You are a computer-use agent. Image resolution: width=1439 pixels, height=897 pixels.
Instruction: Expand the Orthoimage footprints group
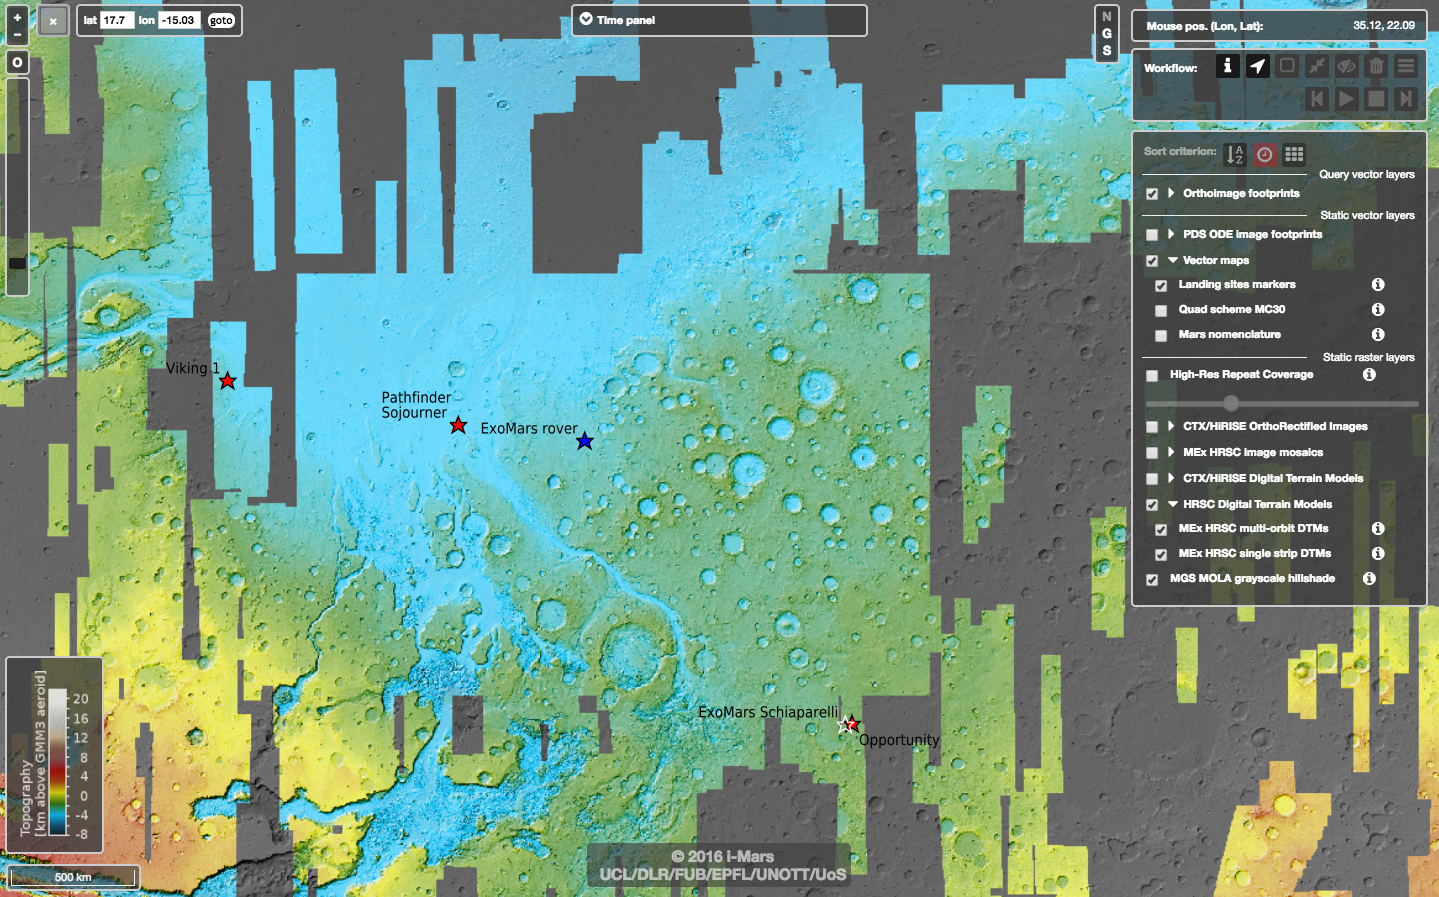tap(1171, 193)
